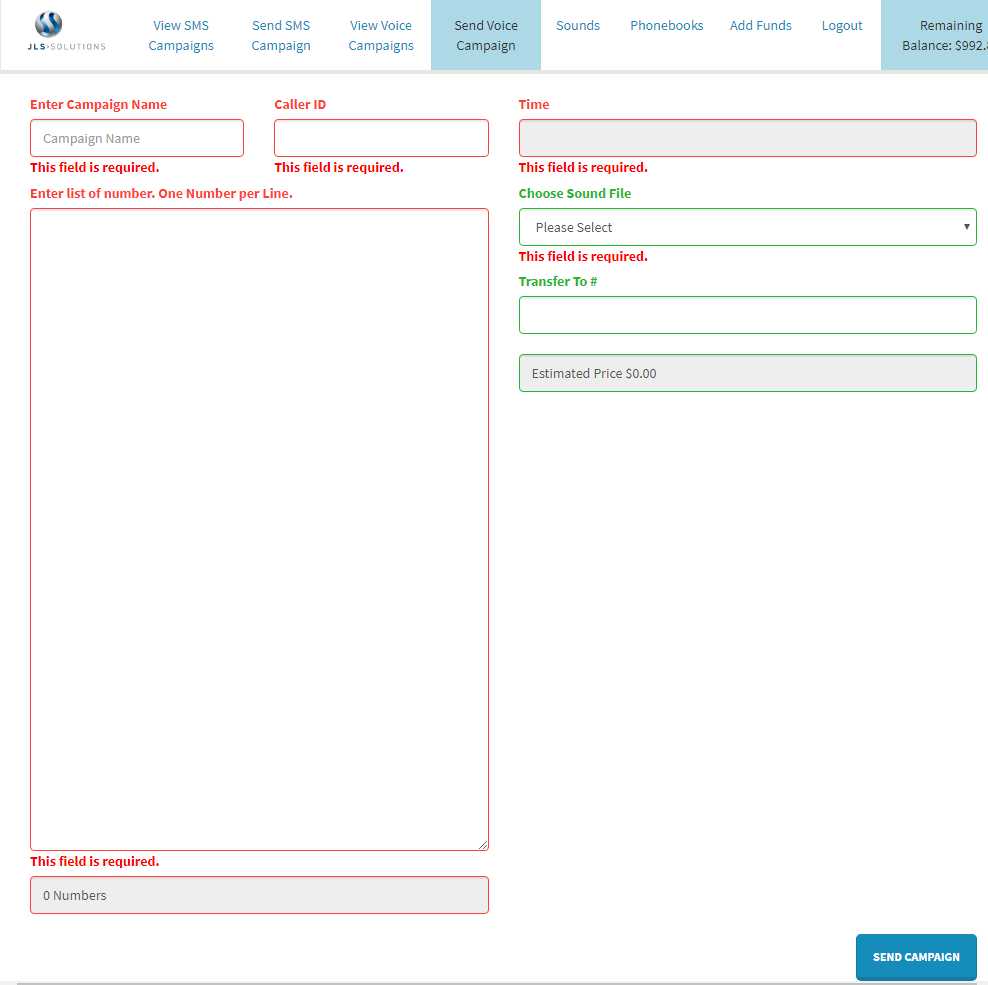Open the Add Funds page
The height and width of the screenshot is (985, 988).
point(761,25)
